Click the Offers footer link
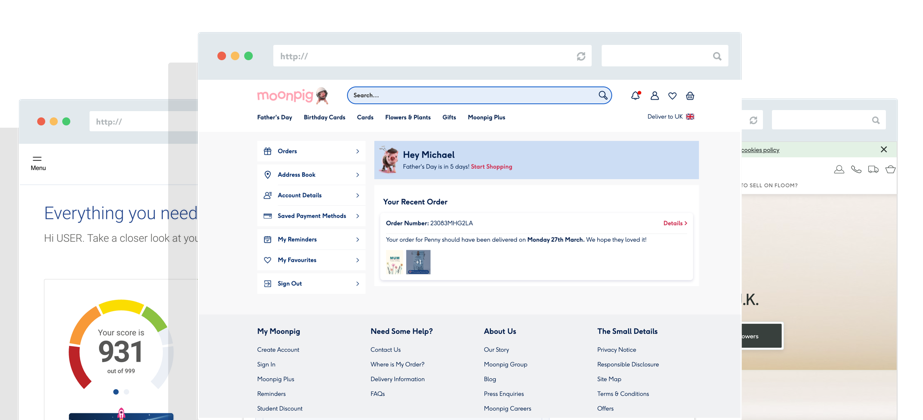The image size is (923, 420). (x=605, y=409)
